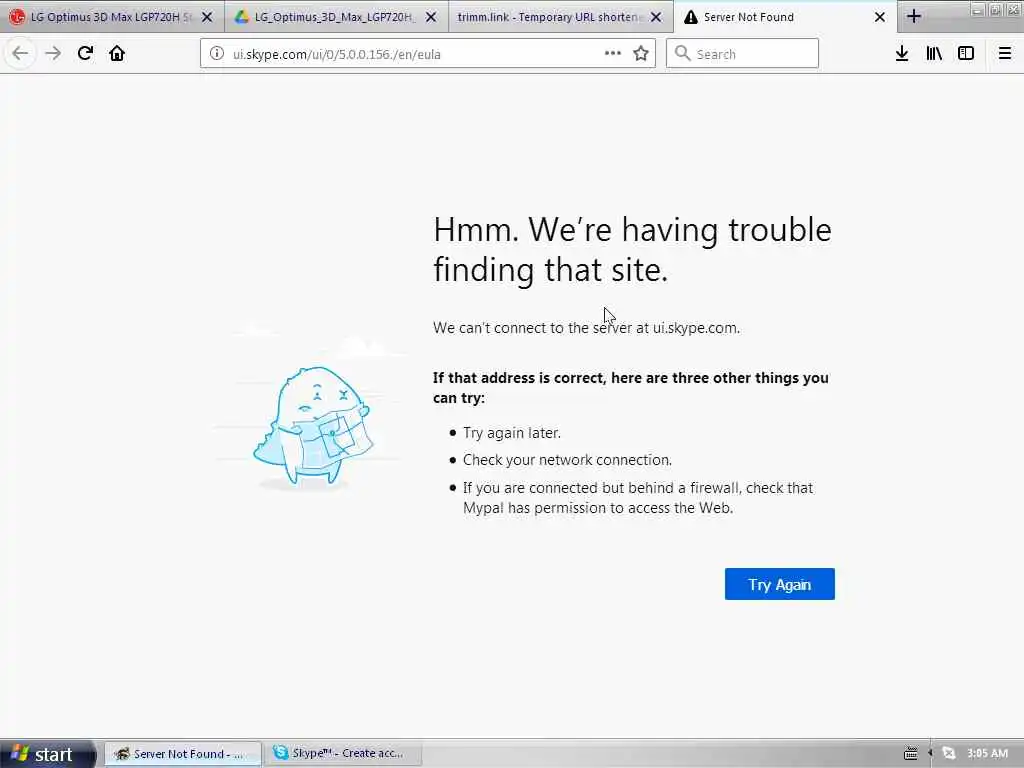Open the hamburger application menu
The height and width of the screenshot is (768, 1024).
pyautogui.click(x=1004, y=54)
